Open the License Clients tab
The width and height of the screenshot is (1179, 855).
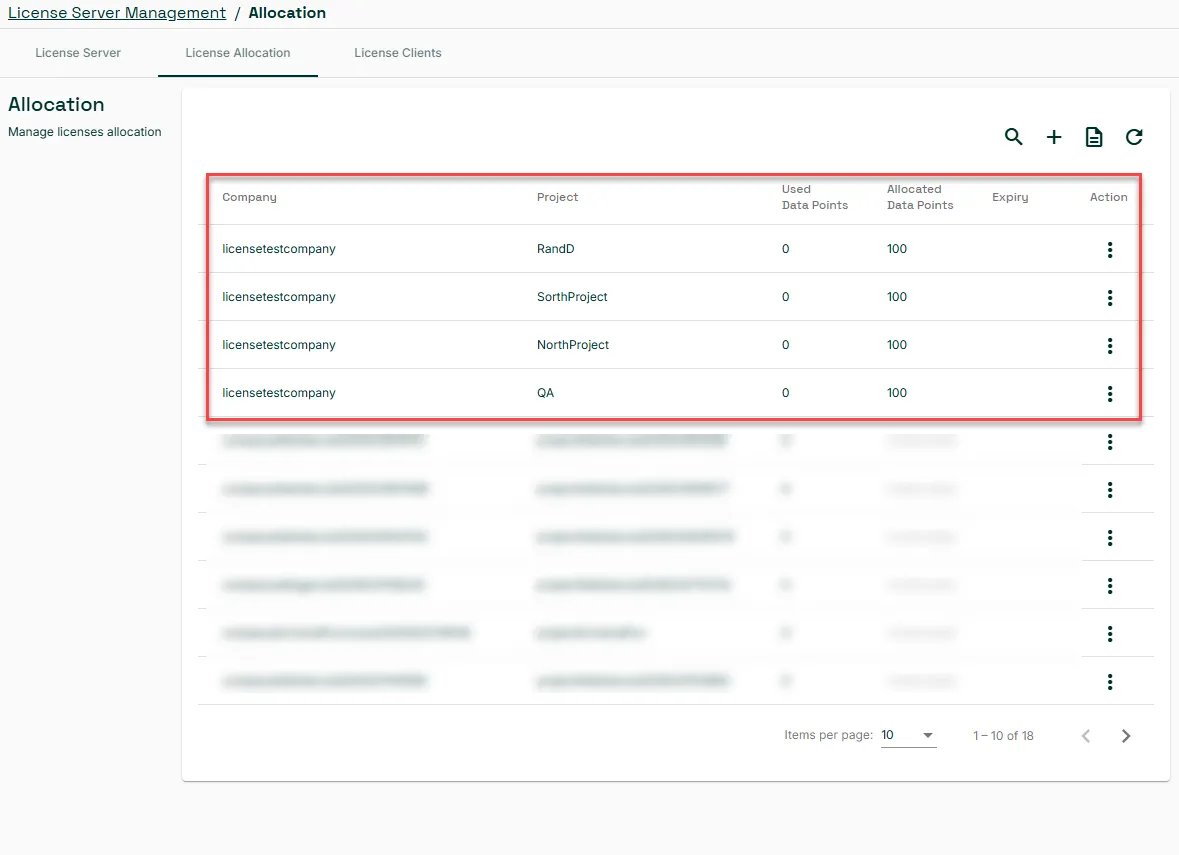[x=398, y=53]
